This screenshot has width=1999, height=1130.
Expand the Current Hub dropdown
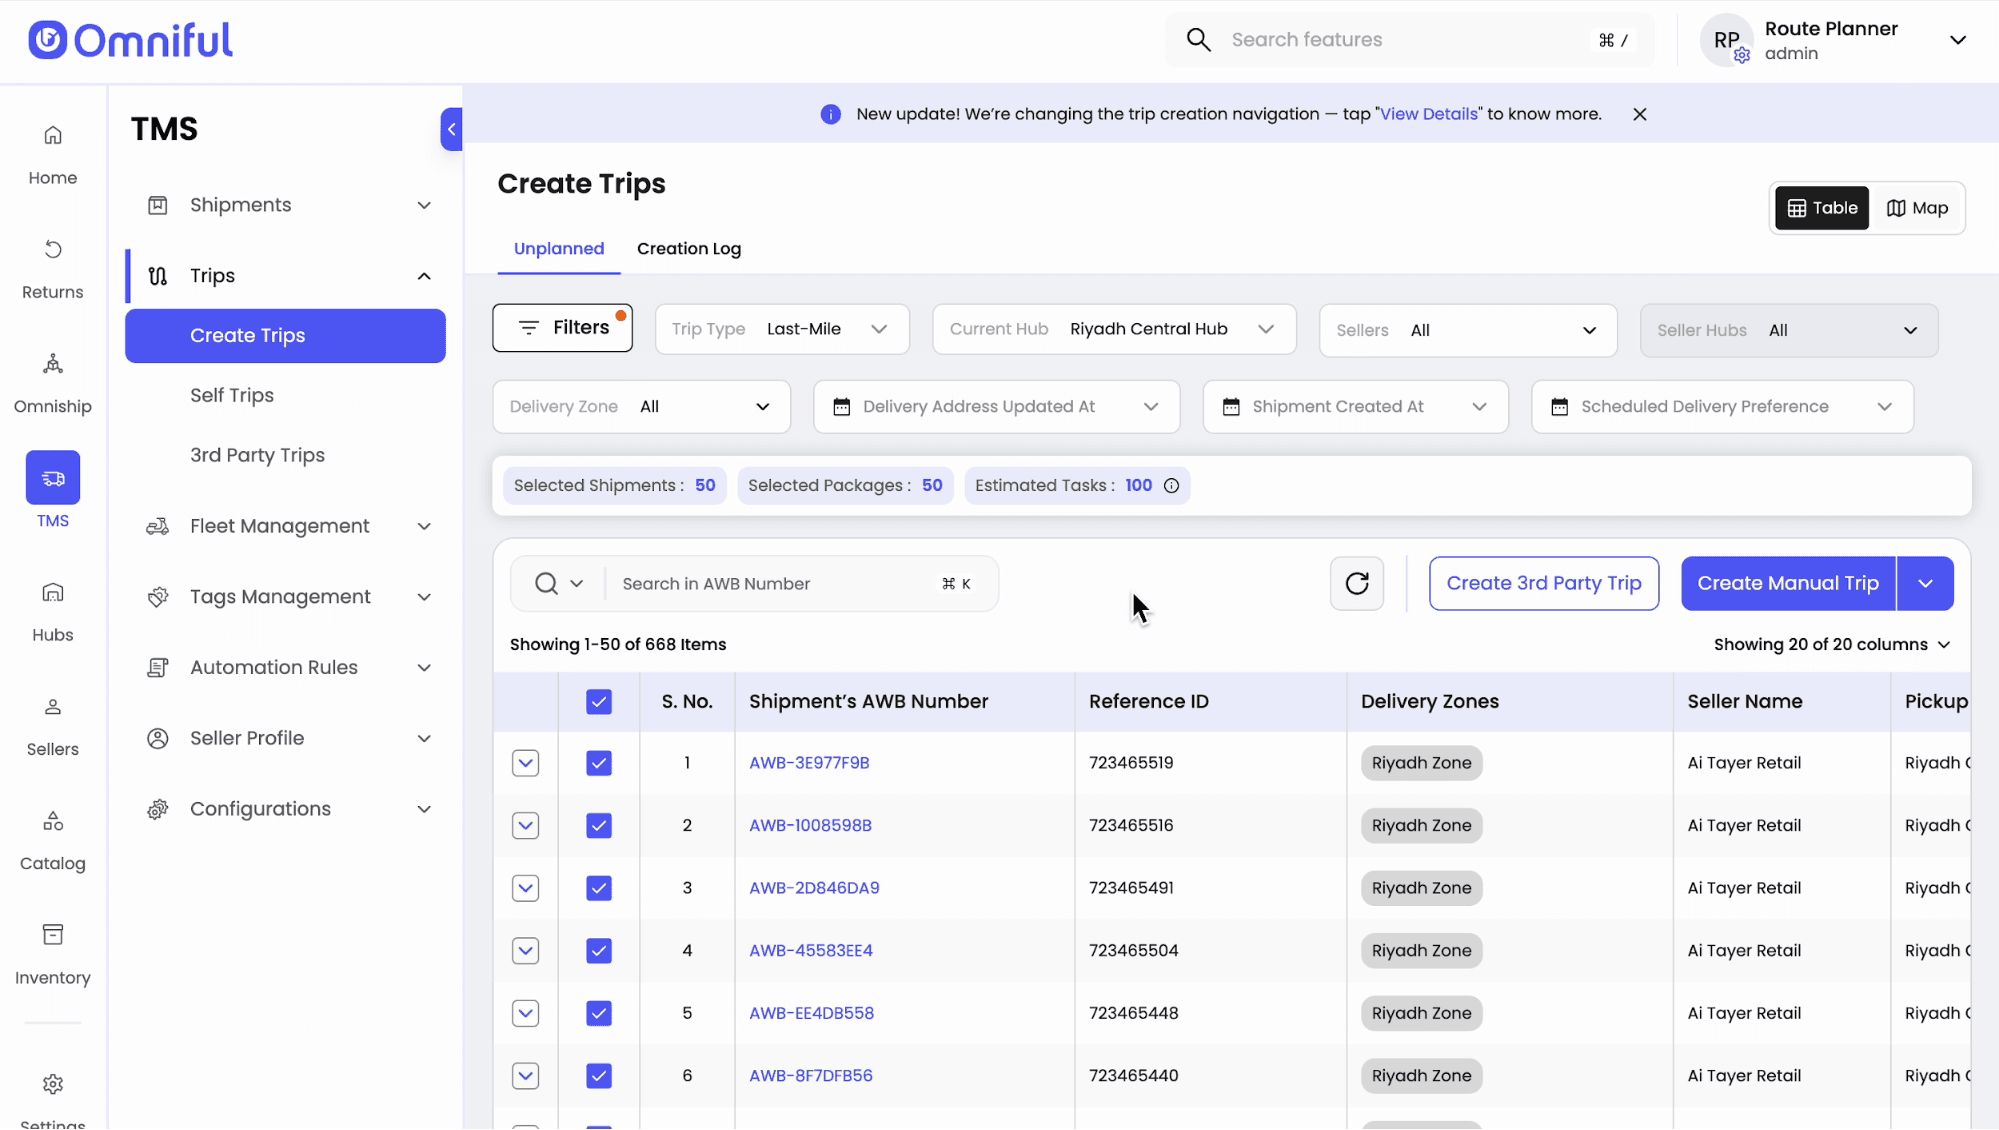tap(1113, 330)
